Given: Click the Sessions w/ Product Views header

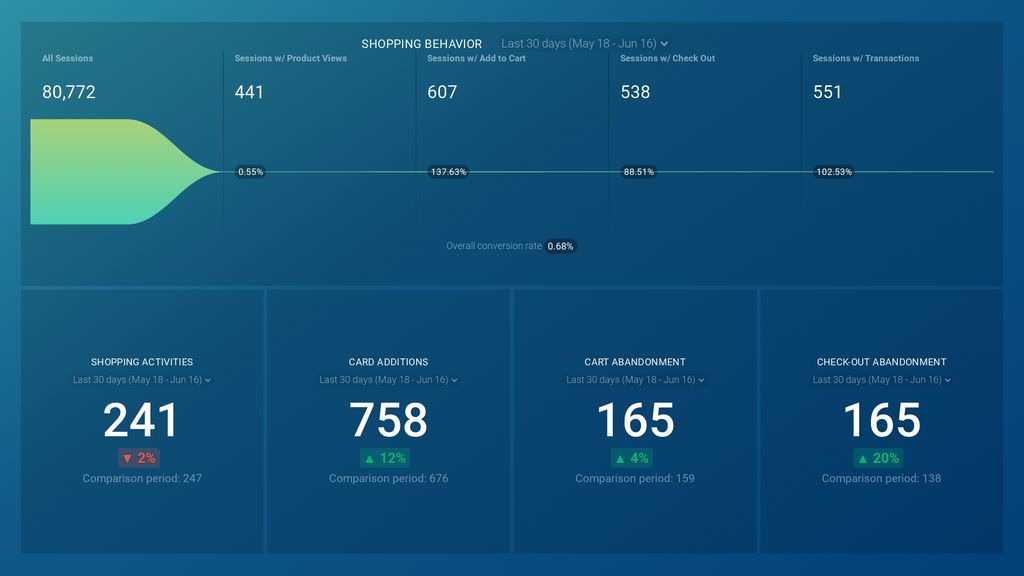Looking at the screenshot, I should [x=289, y=58].
